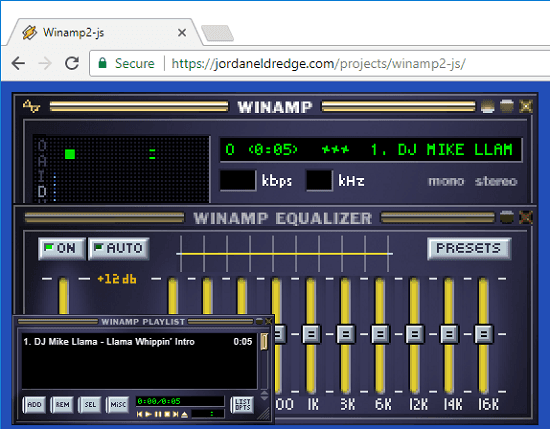Click the +12 db label
The width and height of the screenshot is (550, 429).
(116, 279)
